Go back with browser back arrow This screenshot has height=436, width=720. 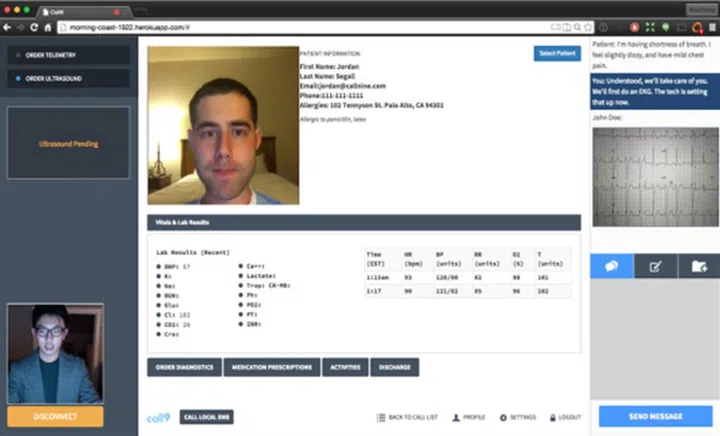pyautogui.click(x=8, y=27)
